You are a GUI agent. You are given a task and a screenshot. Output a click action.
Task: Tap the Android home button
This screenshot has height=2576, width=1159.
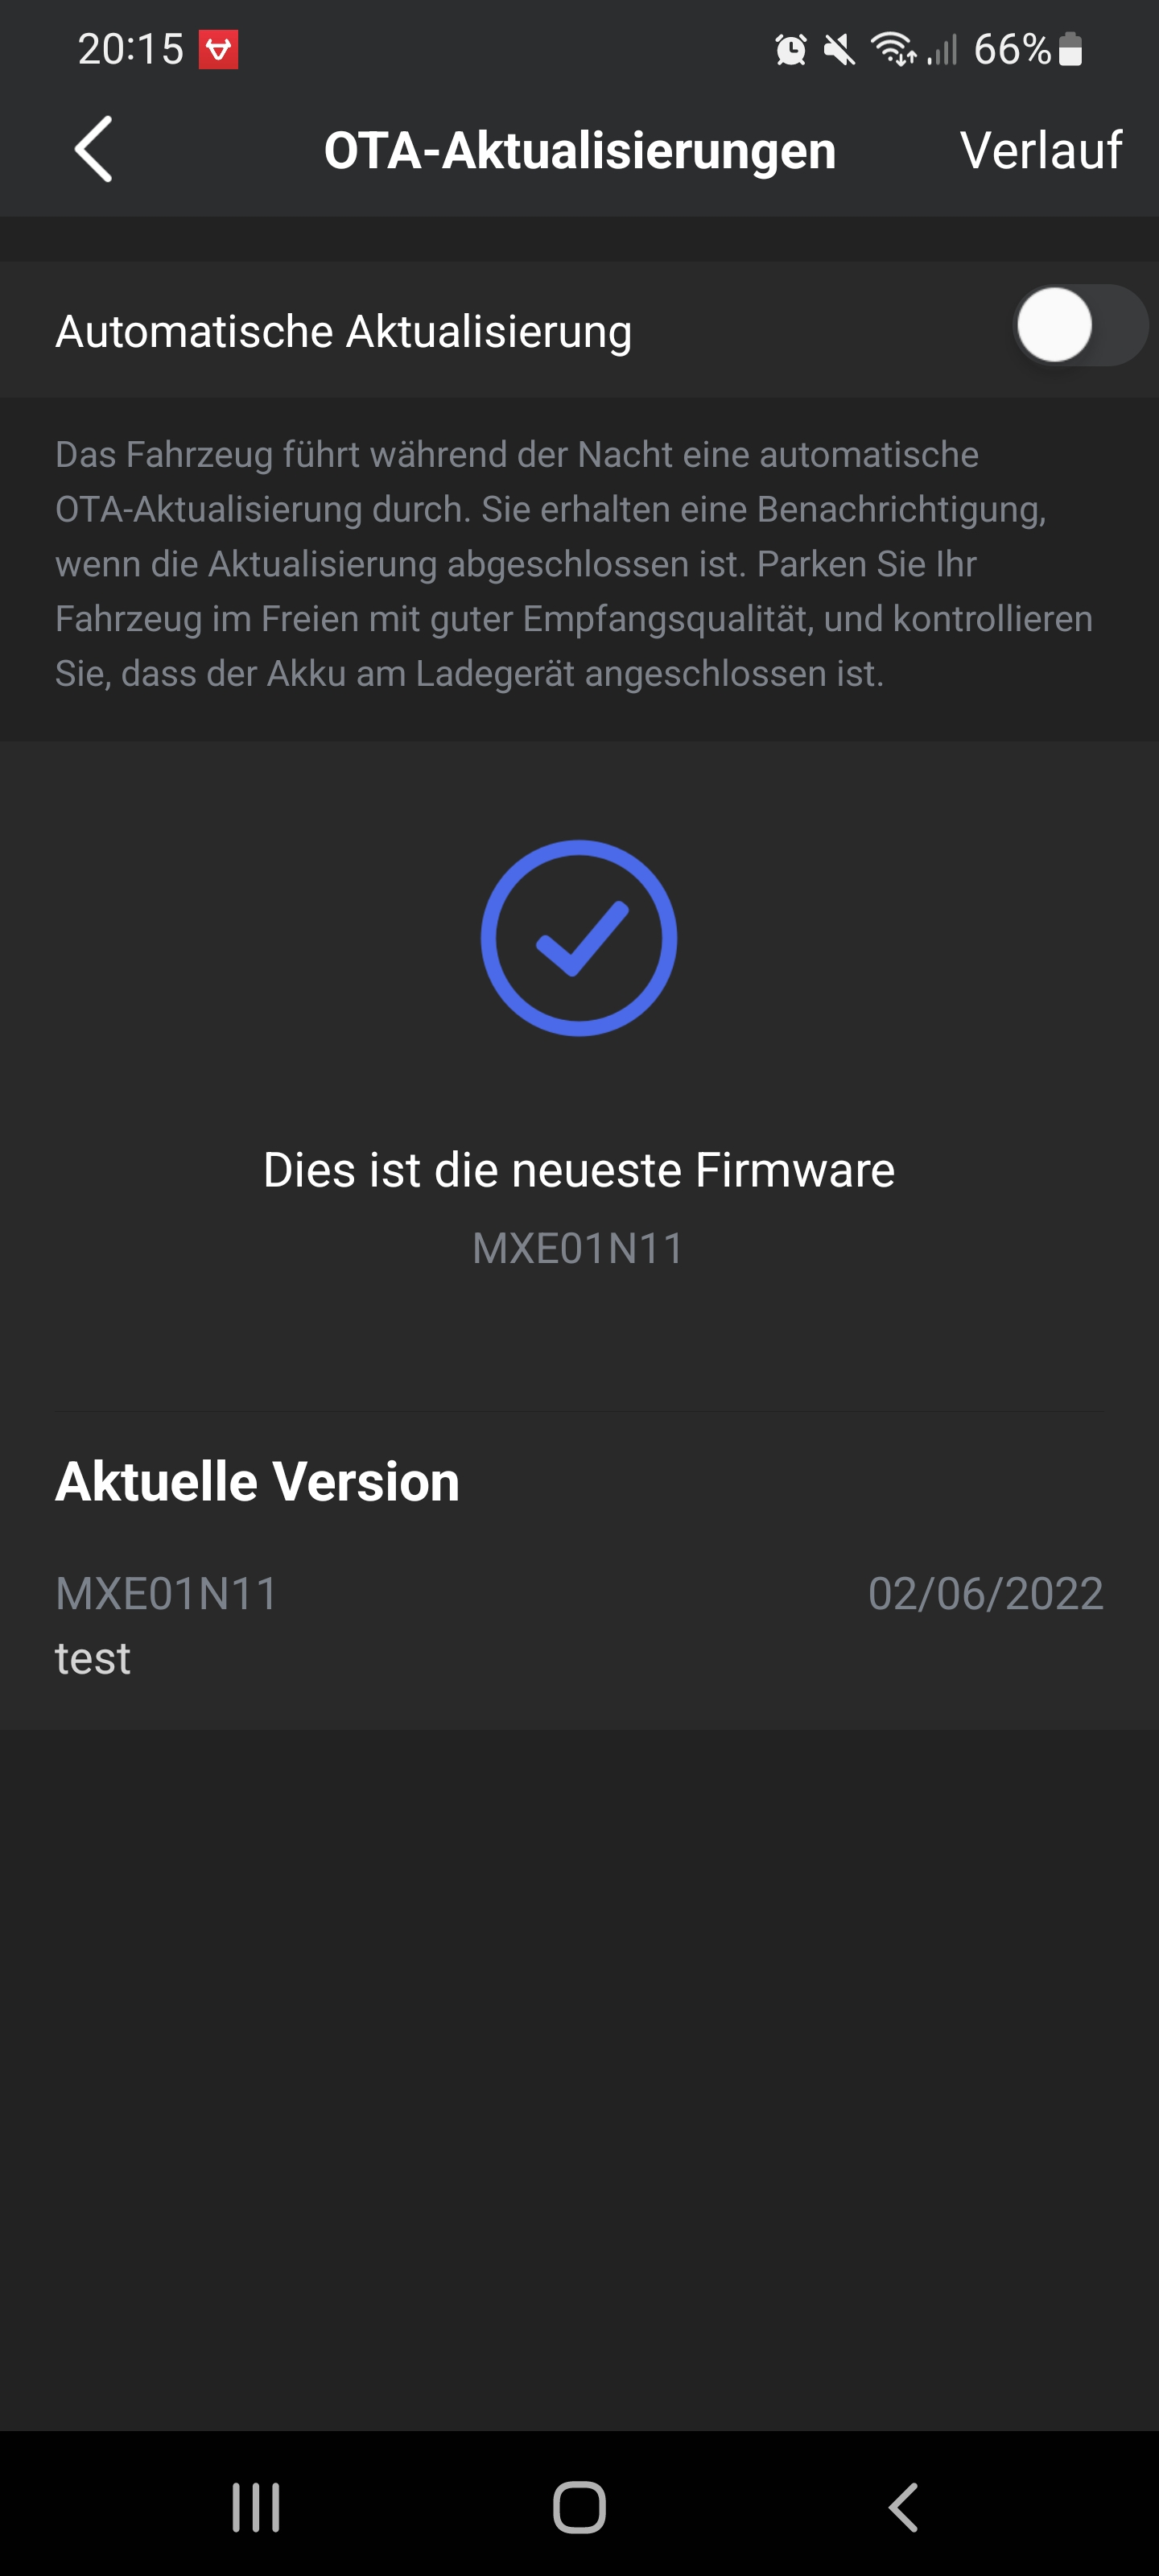579,2507
